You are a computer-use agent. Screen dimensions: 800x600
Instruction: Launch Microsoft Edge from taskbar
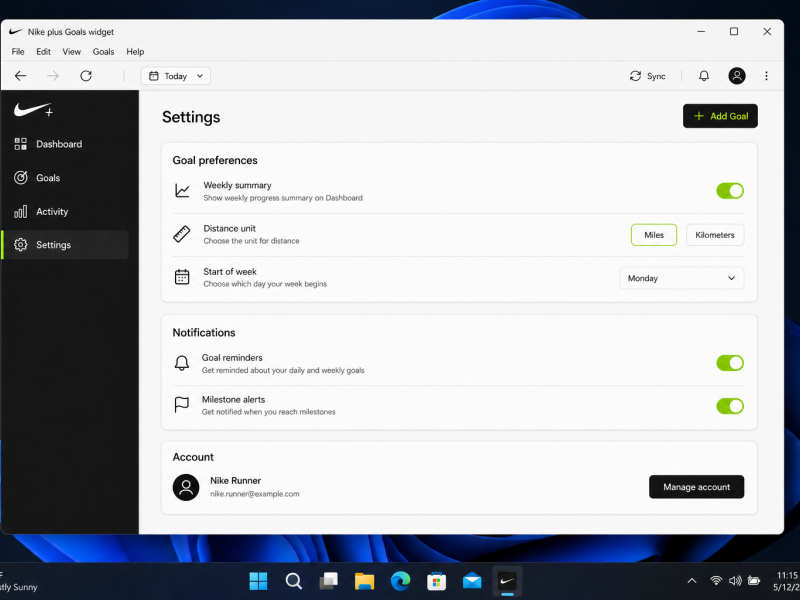pyautogui.click(x=401, y=581)
